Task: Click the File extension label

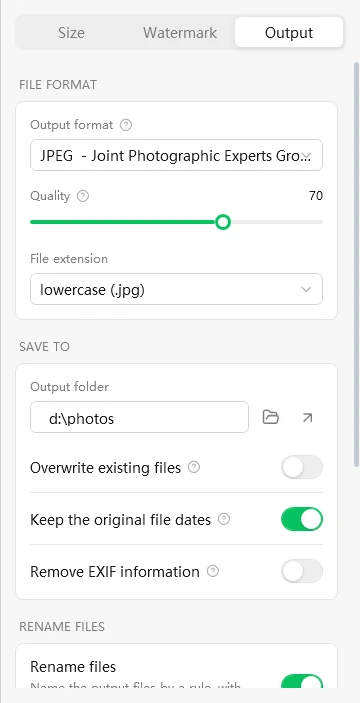Action: (x=69, y=259)
